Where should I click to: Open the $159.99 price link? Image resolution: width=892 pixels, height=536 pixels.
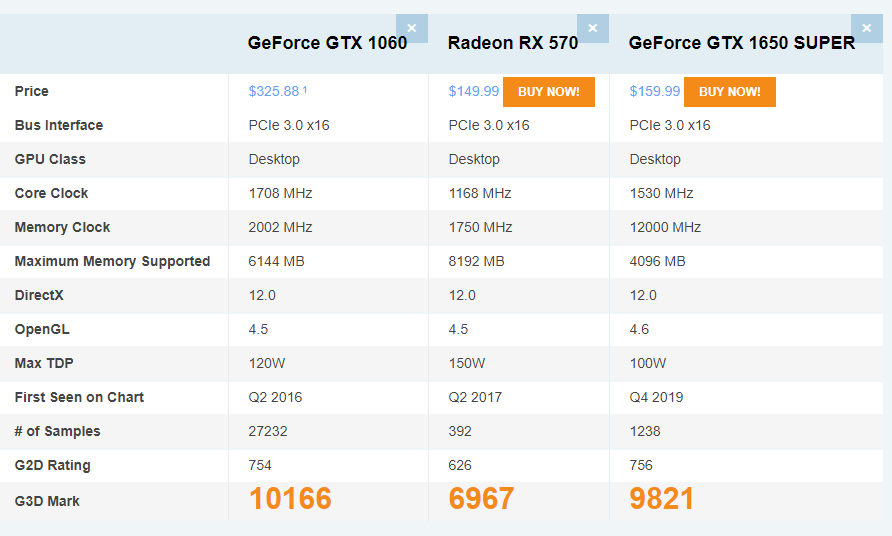tap(655, 91)
